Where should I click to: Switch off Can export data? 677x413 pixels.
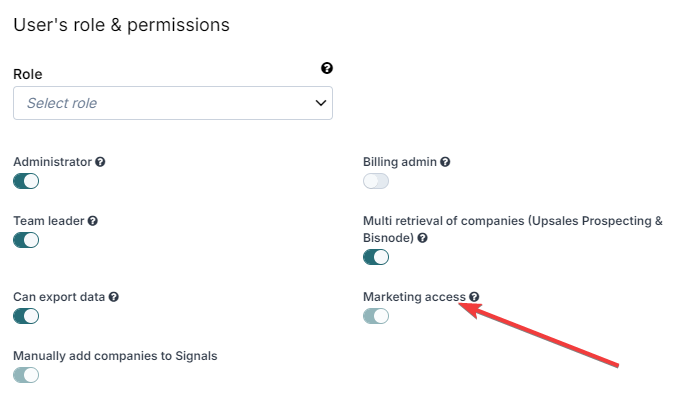tap(26, 316)
